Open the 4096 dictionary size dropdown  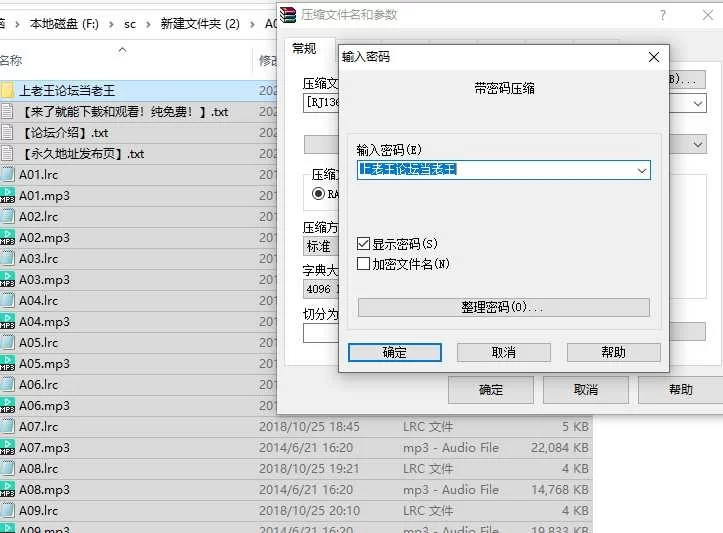coord(321,289)
